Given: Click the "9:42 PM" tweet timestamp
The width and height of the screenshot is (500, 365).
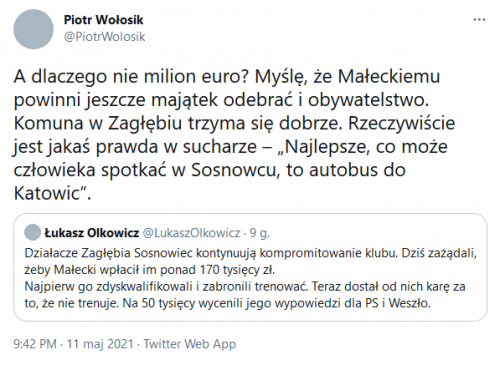Looking at the screenshot, I should click(x=35, y=344).
